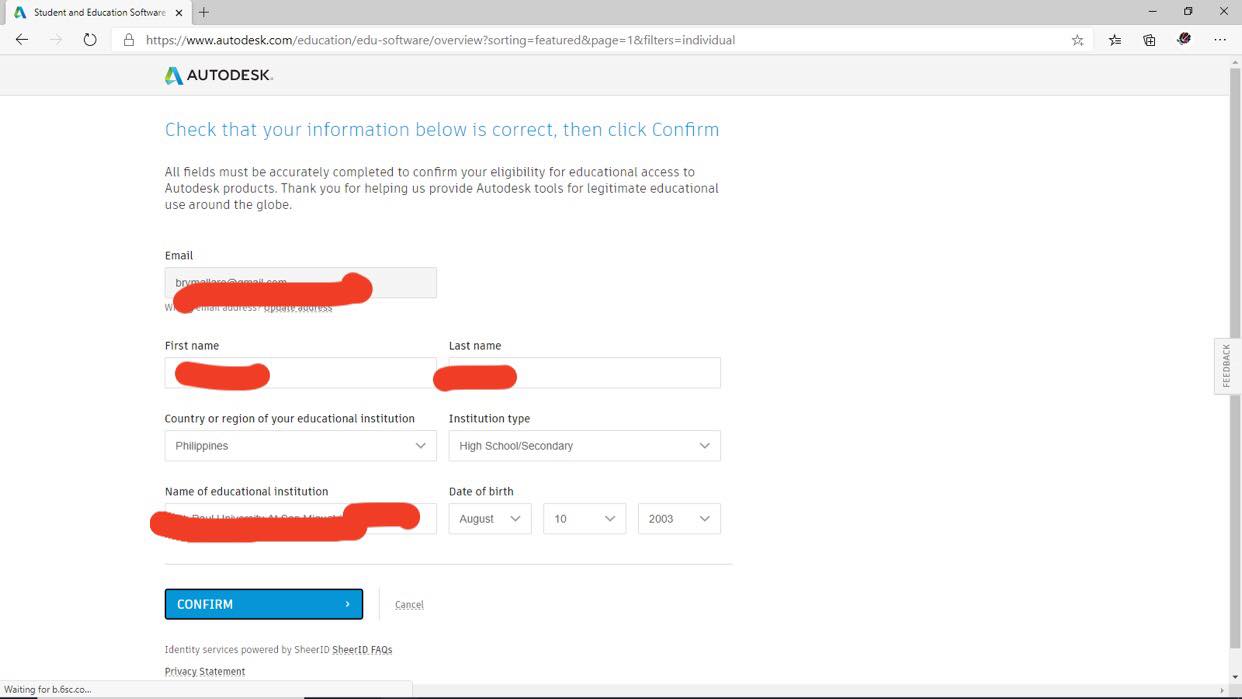
Task: Click the browser profile avatar
Action: pyautogui.click(x=1184, y=40)
